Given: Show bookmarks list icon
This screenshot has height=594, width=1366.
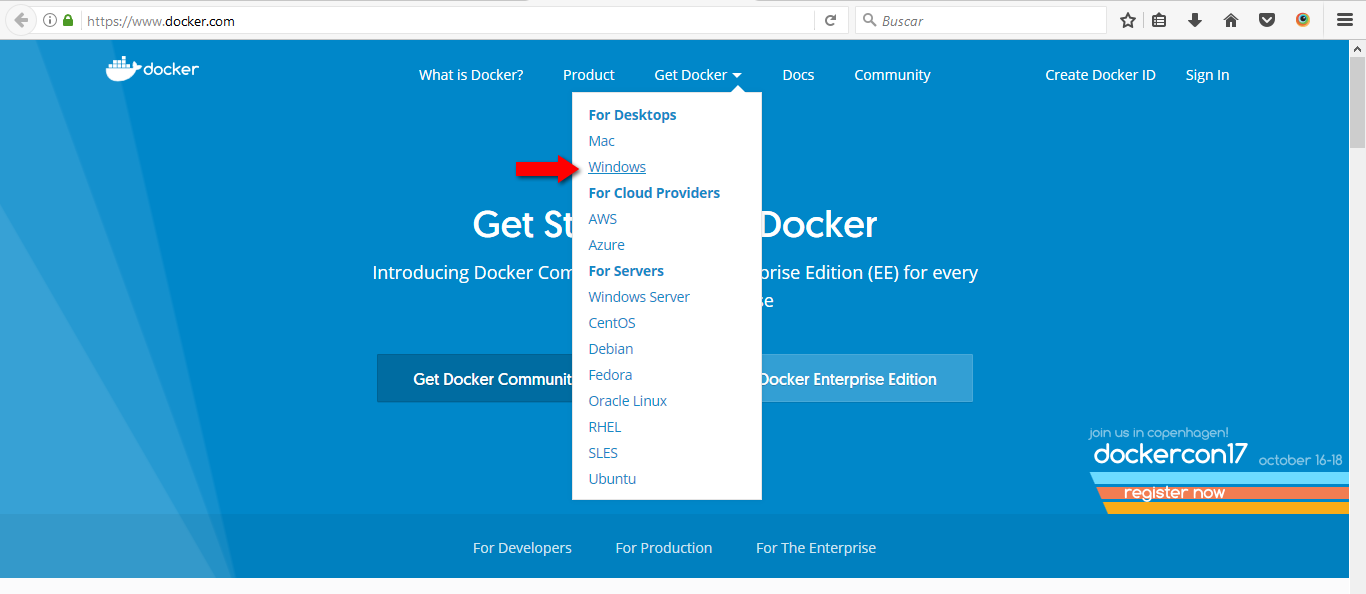Looking at the screenshot, I should [1159, 20].
